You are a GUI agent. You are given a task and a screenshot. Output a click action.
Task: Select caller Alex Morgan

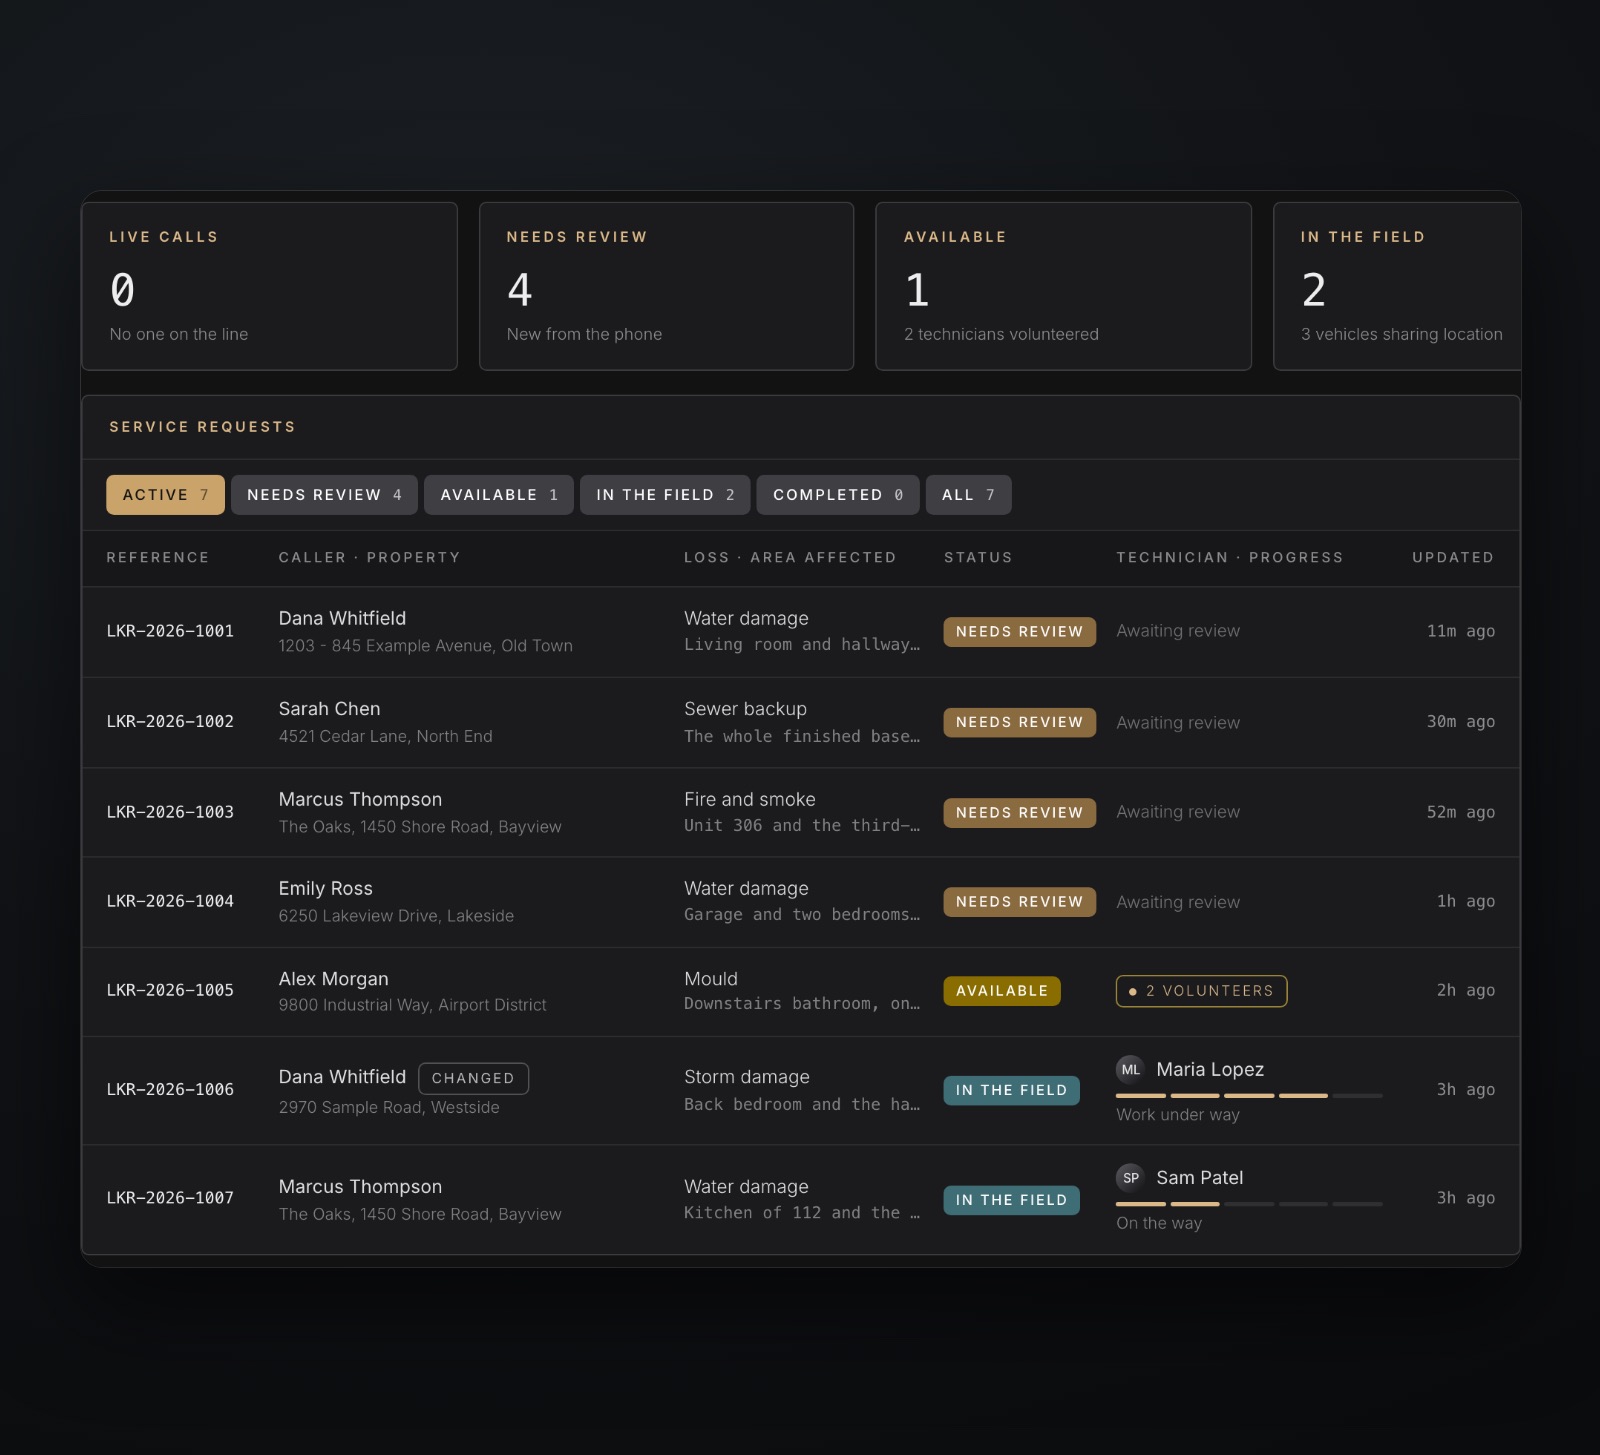pos(333,979)
